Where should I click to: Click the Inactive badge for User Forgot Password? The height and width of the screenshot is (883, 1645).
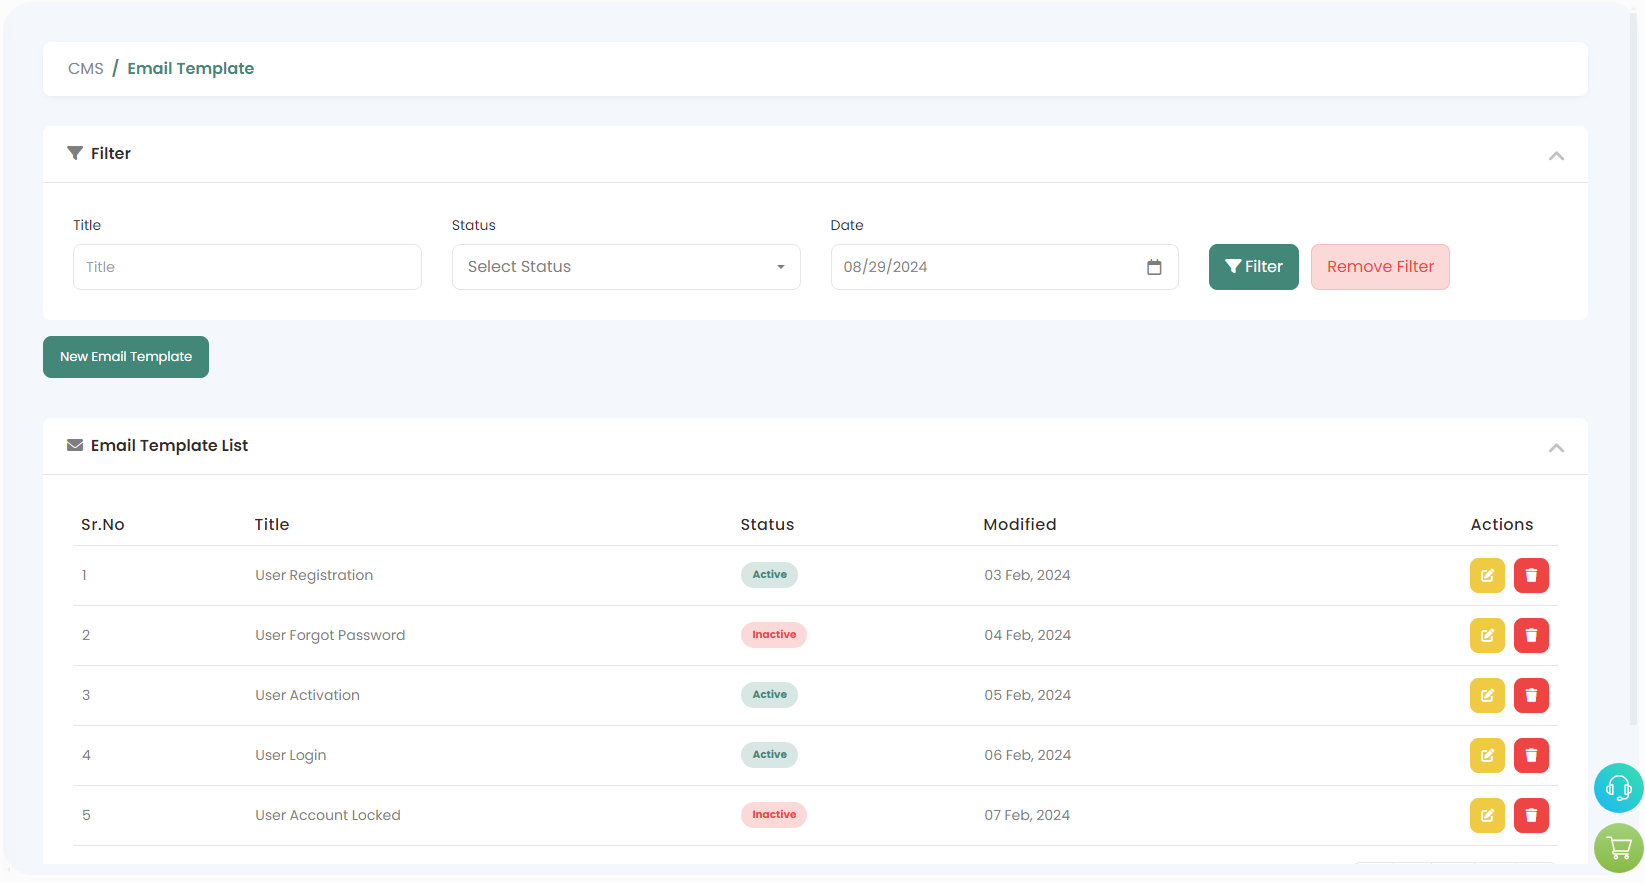[774, 635]
